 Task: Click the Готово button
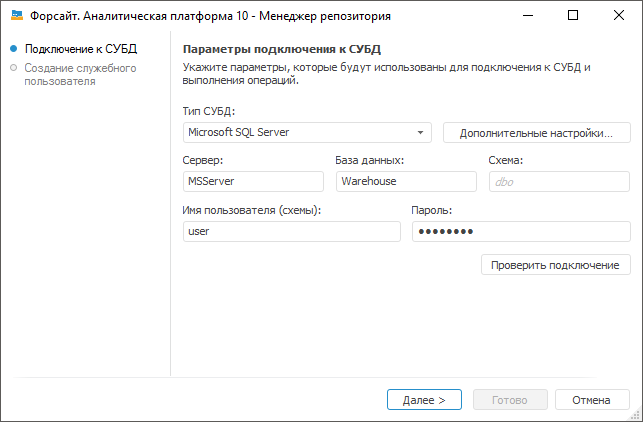[x=510, y=400]
